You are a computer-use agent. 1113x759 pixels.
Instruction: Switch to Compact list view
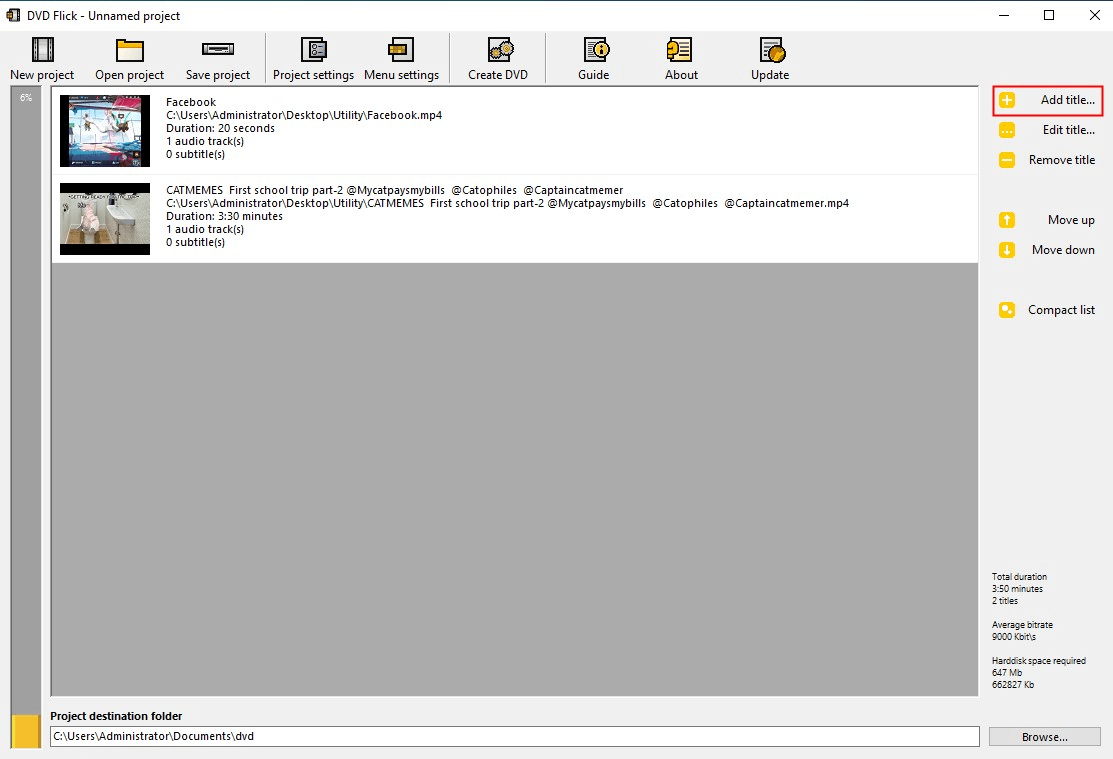pyautogui.click(x=1048, y=310)
